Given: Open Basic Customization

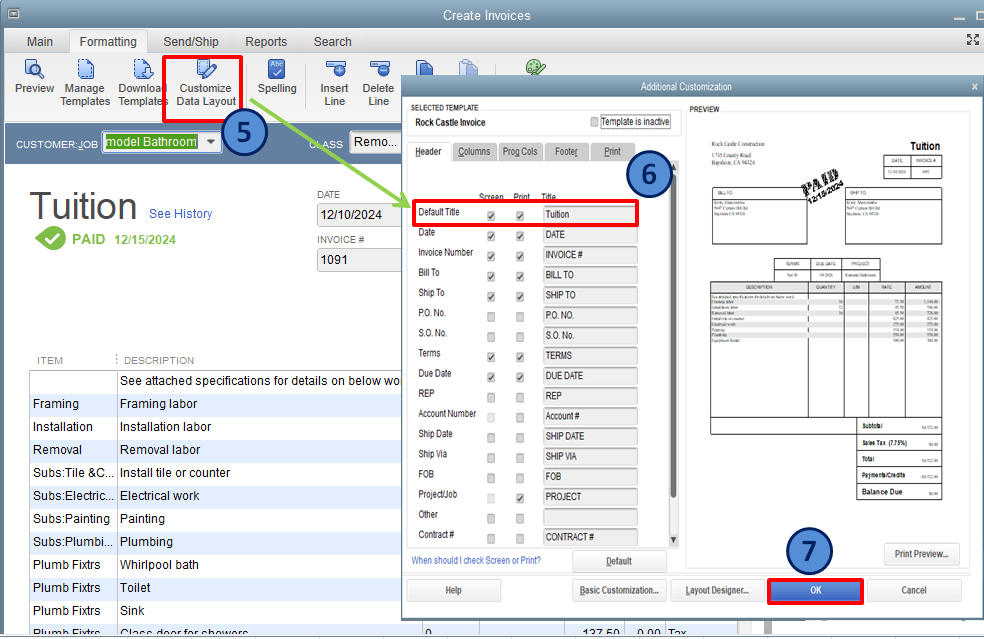Looking at the screenshot, I should pos(619,591).
